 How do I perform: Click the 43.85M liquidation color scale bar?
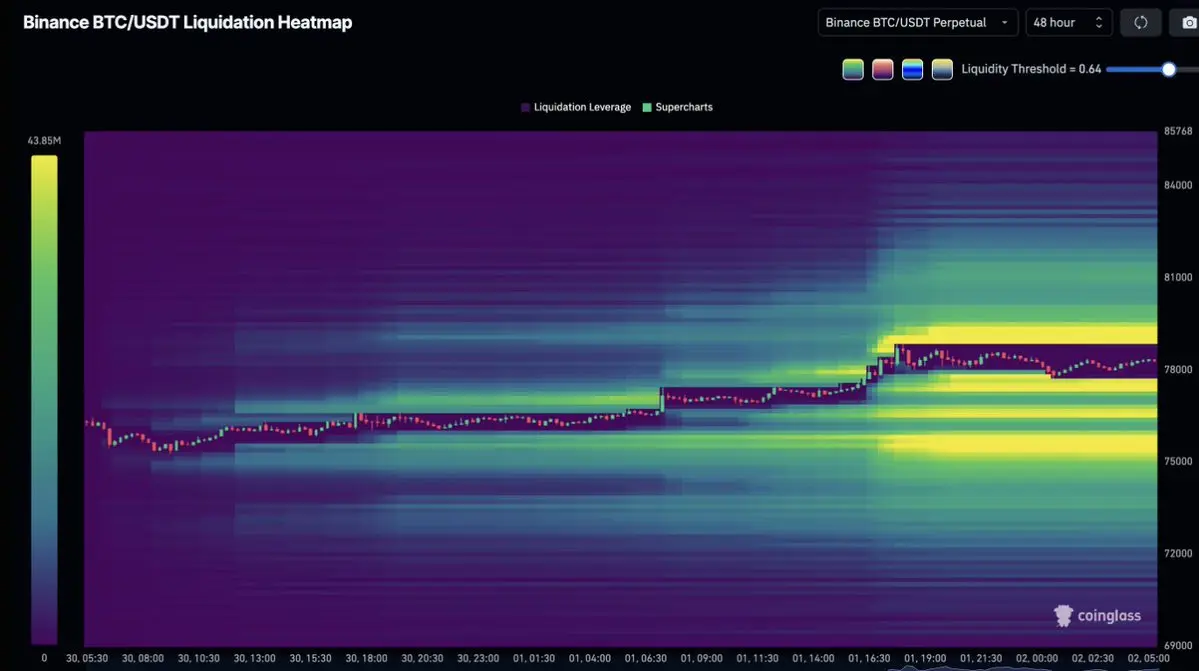(x=44, y=400)
